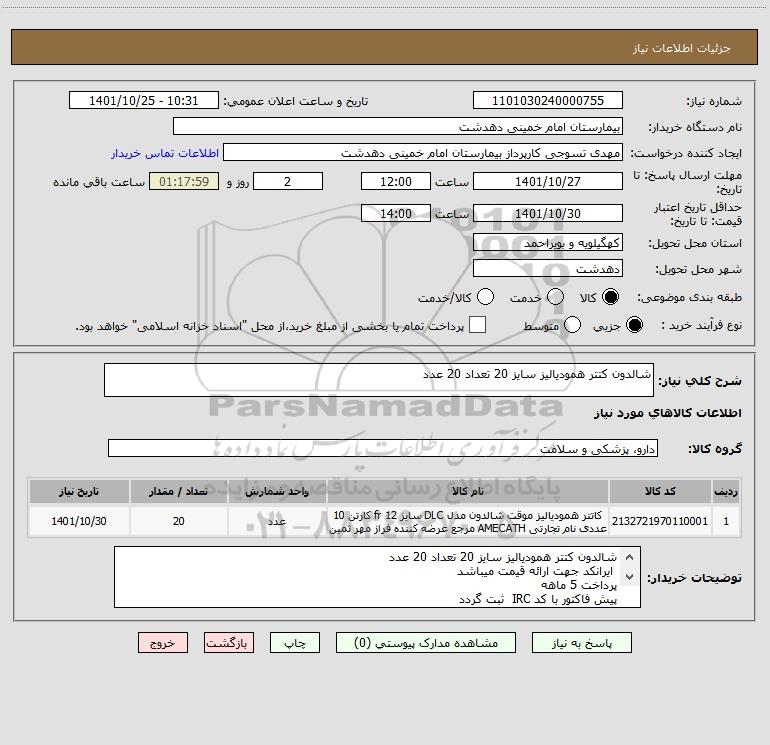Image resolution: width=770 pixels, height=745 pixels.
Task: Click the need date cell 1401/10/30 in table
Action: tap(79, 521)
